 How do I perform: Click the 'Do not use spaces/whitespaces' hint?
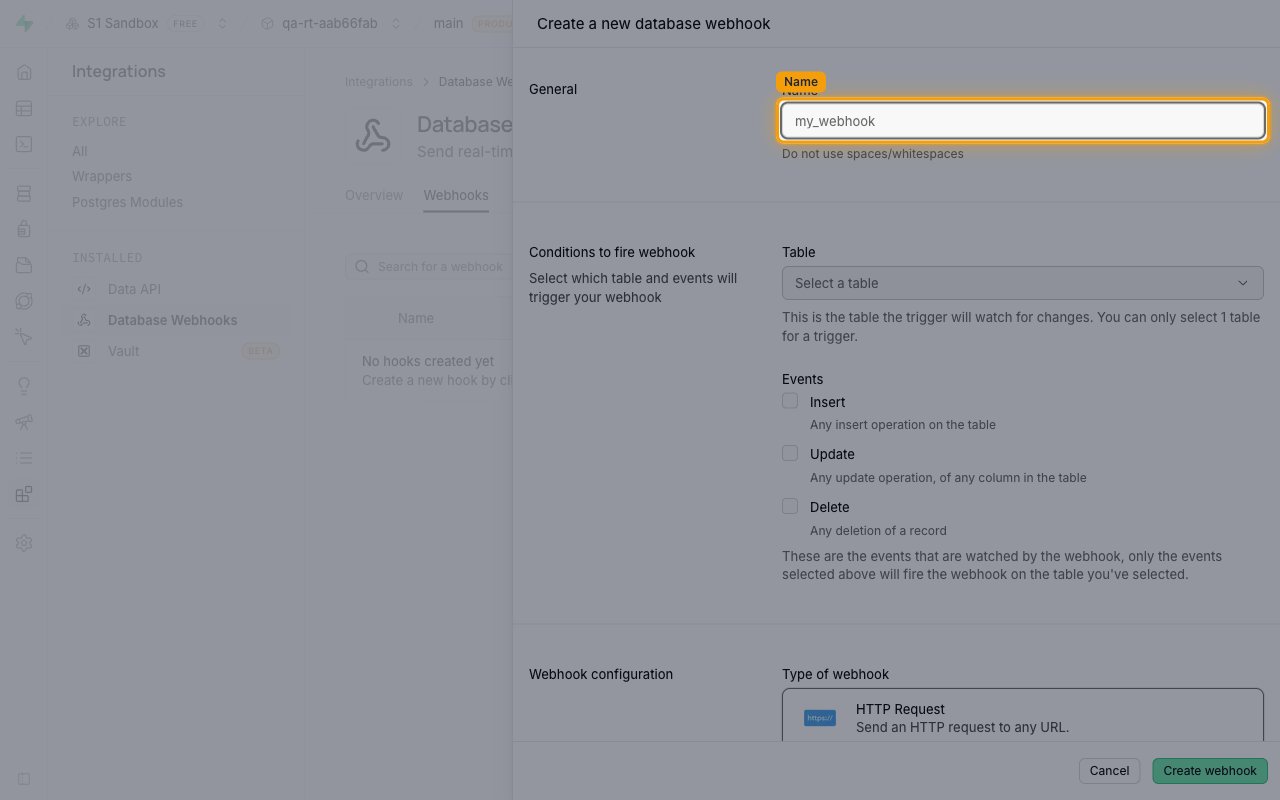tap(873, 154)
